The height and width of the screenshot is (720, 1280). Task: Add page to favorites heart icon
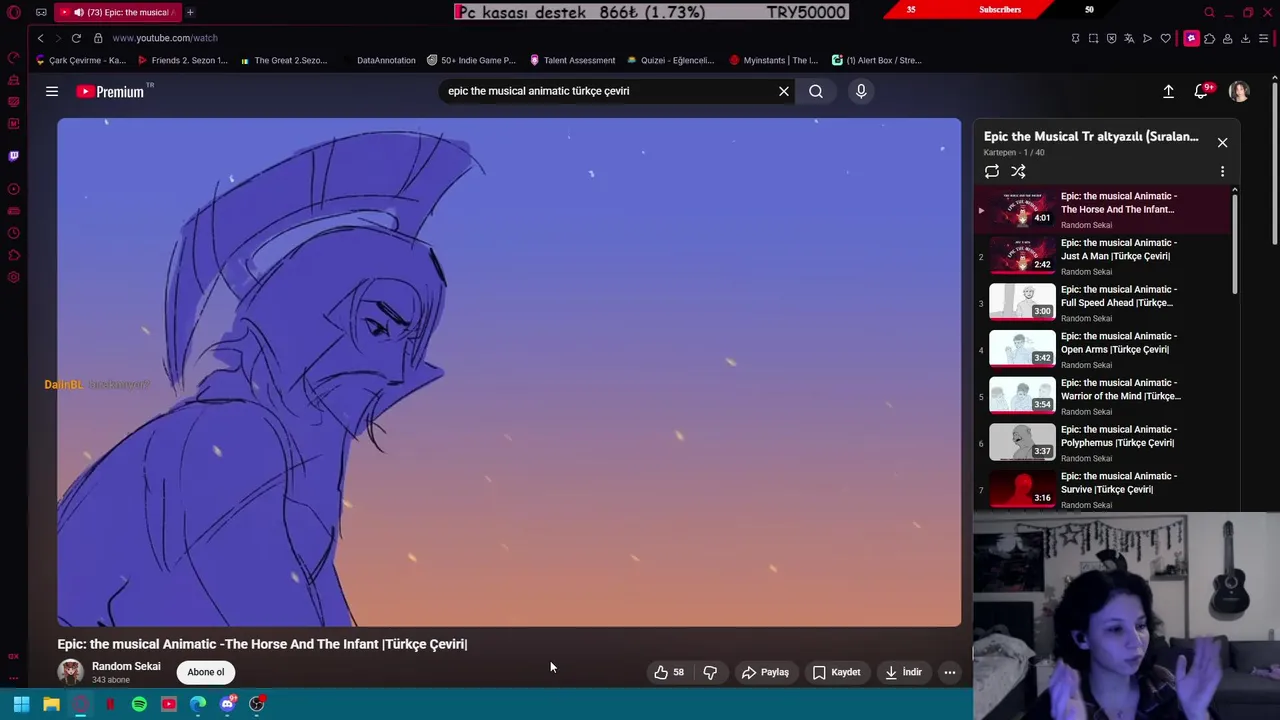(1165, 38)
